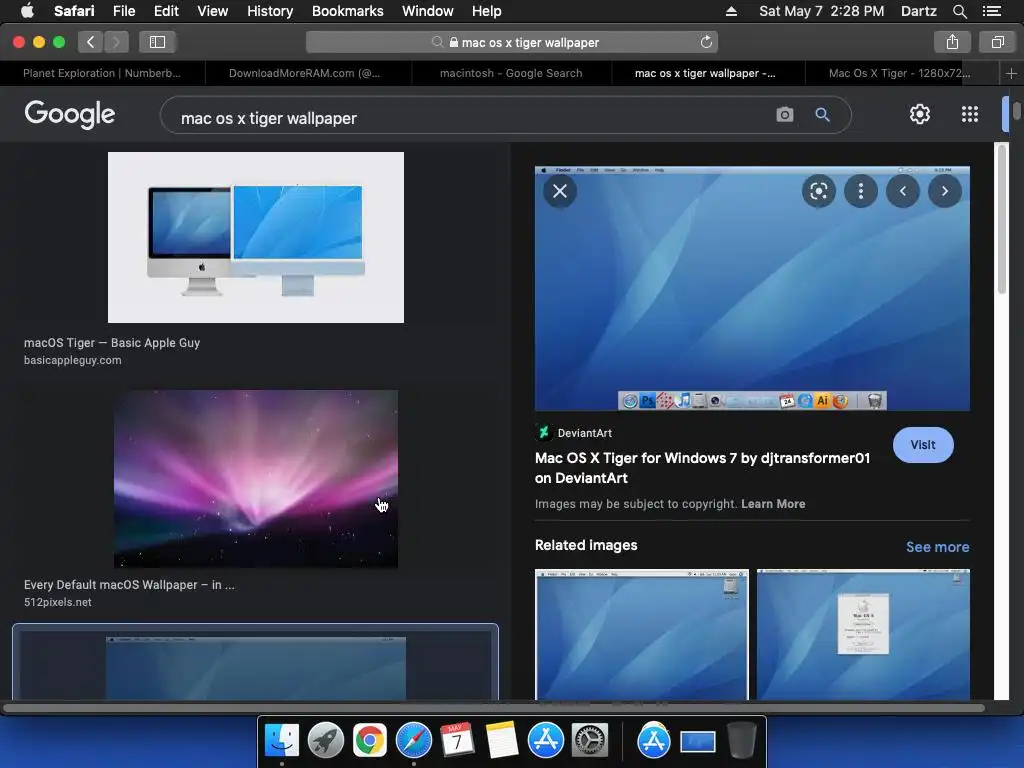Open Spotlight search in the menu bar
1024x768 pixels.
click(x=959, y=11)
